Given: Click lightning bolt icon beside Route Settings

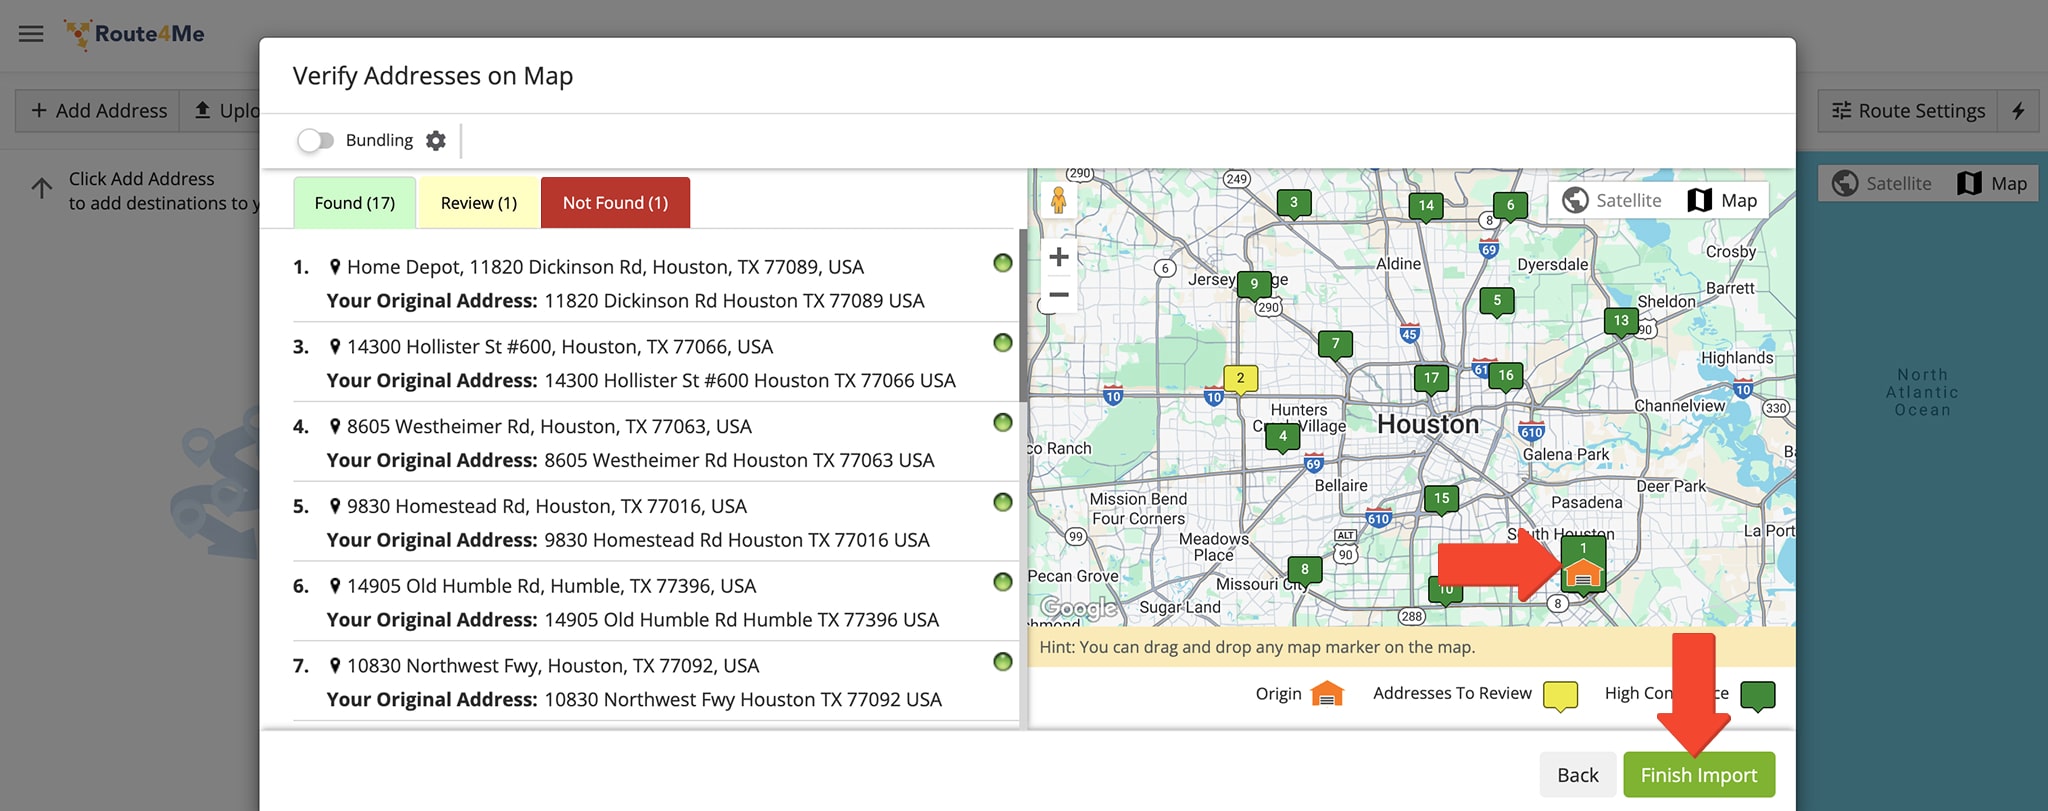Looking at the screenshot, I should [2018, 111].
